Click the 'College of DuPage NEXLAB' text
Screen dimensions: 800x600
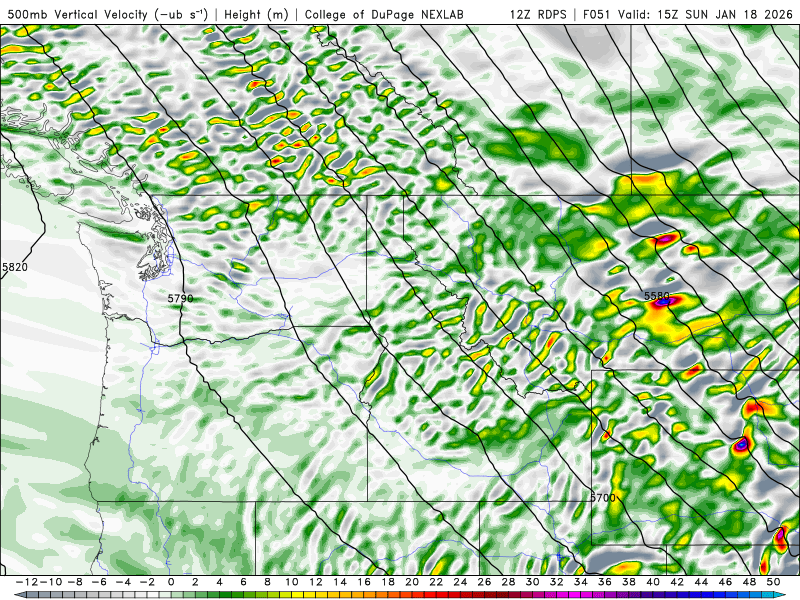[384, 14]
